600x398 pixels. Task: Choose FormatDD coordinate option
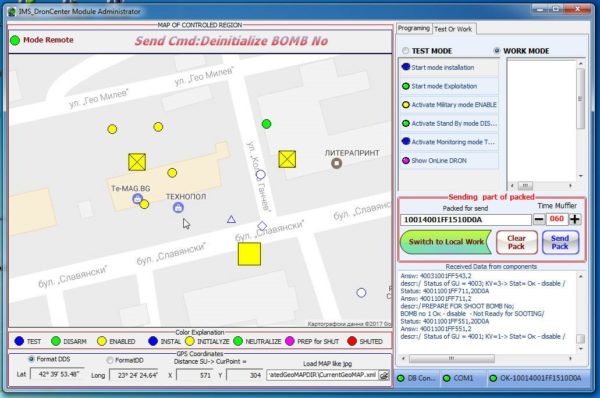(110, 360)
